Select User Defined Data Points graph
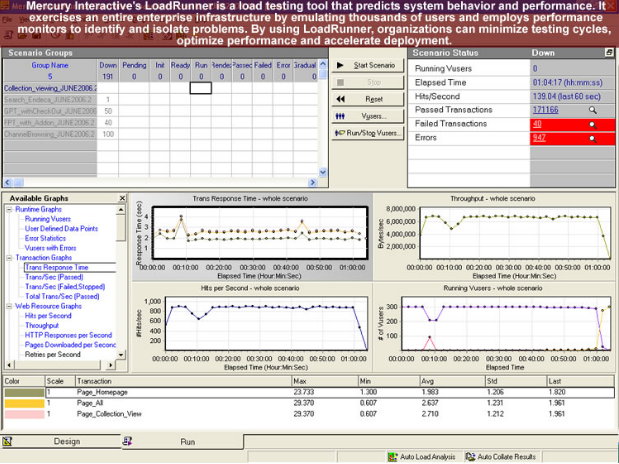 coord(61,229)
